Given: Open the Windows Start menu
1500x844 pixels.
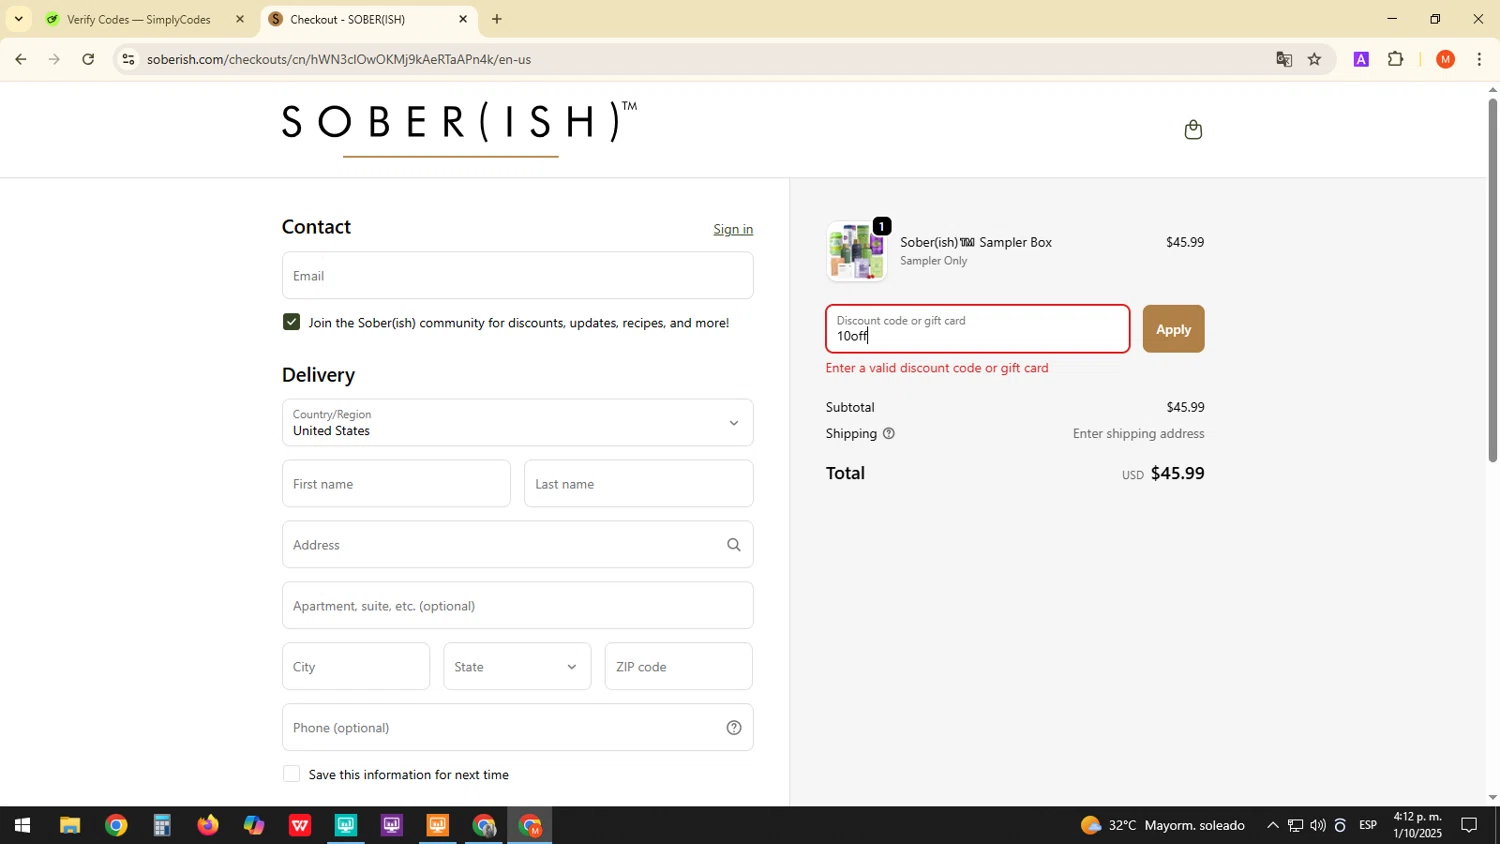Looking at the screenshot, I should click(x=22, y=826).
